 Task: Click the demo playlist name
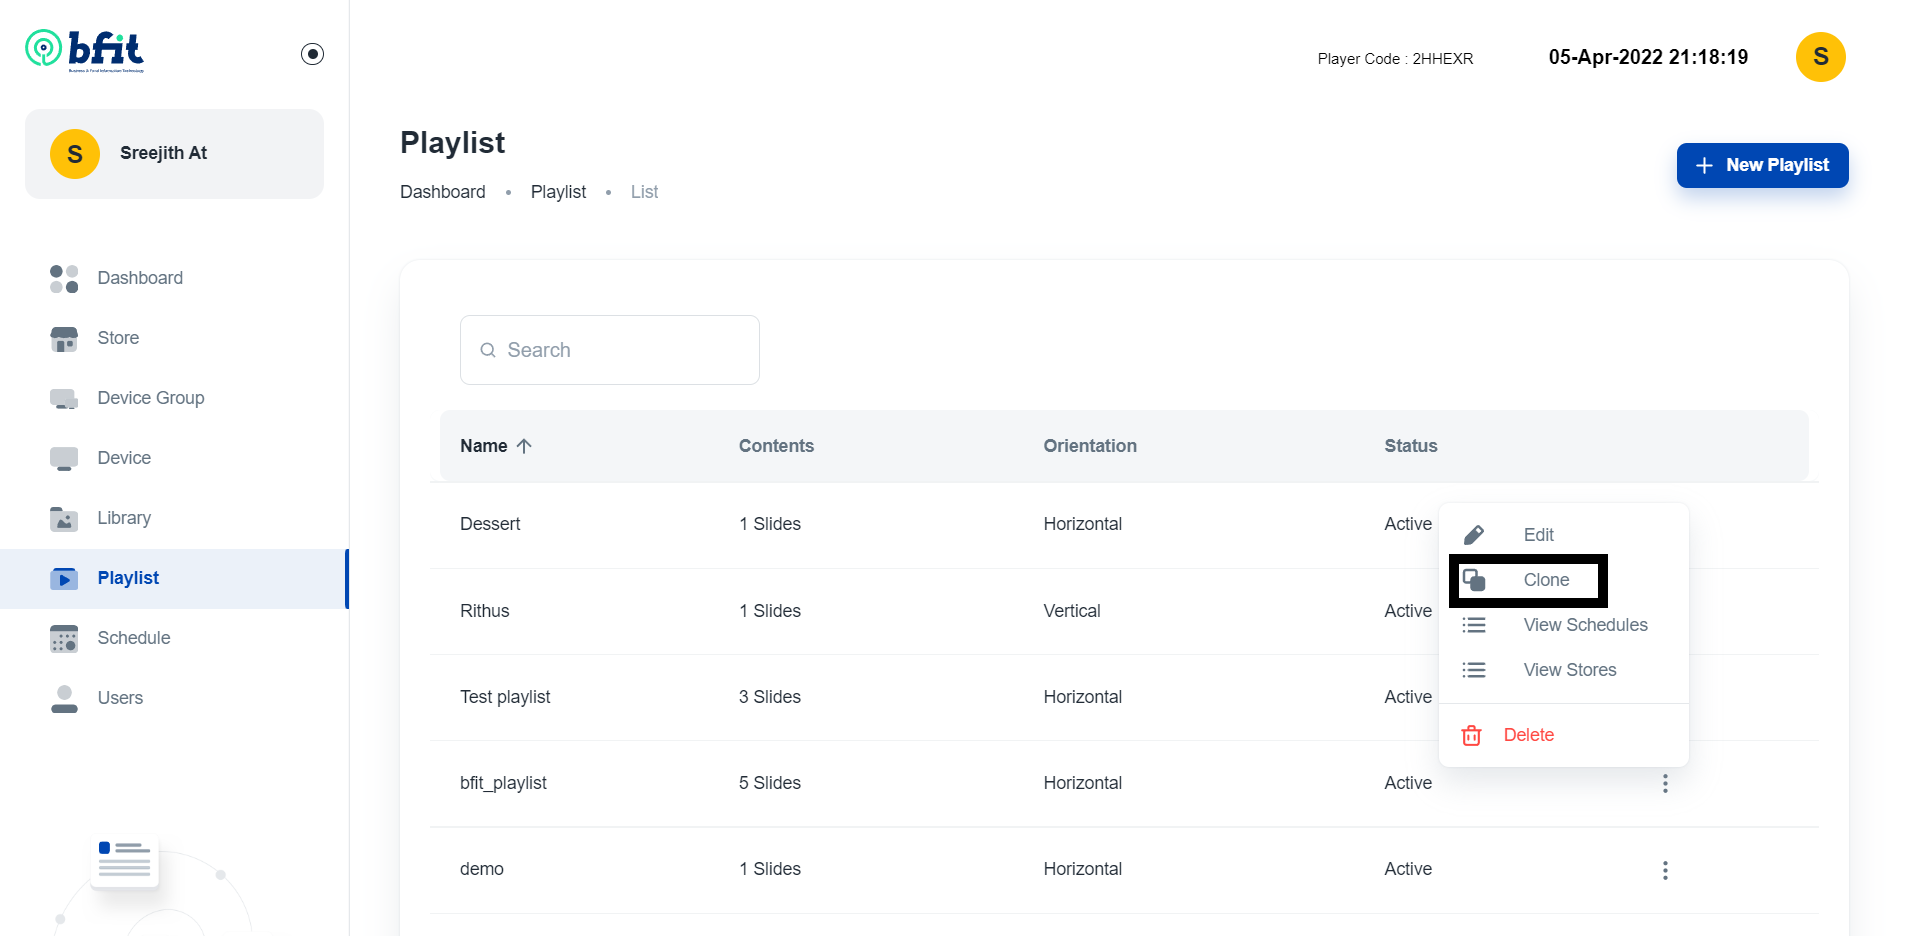click(481, 869)
